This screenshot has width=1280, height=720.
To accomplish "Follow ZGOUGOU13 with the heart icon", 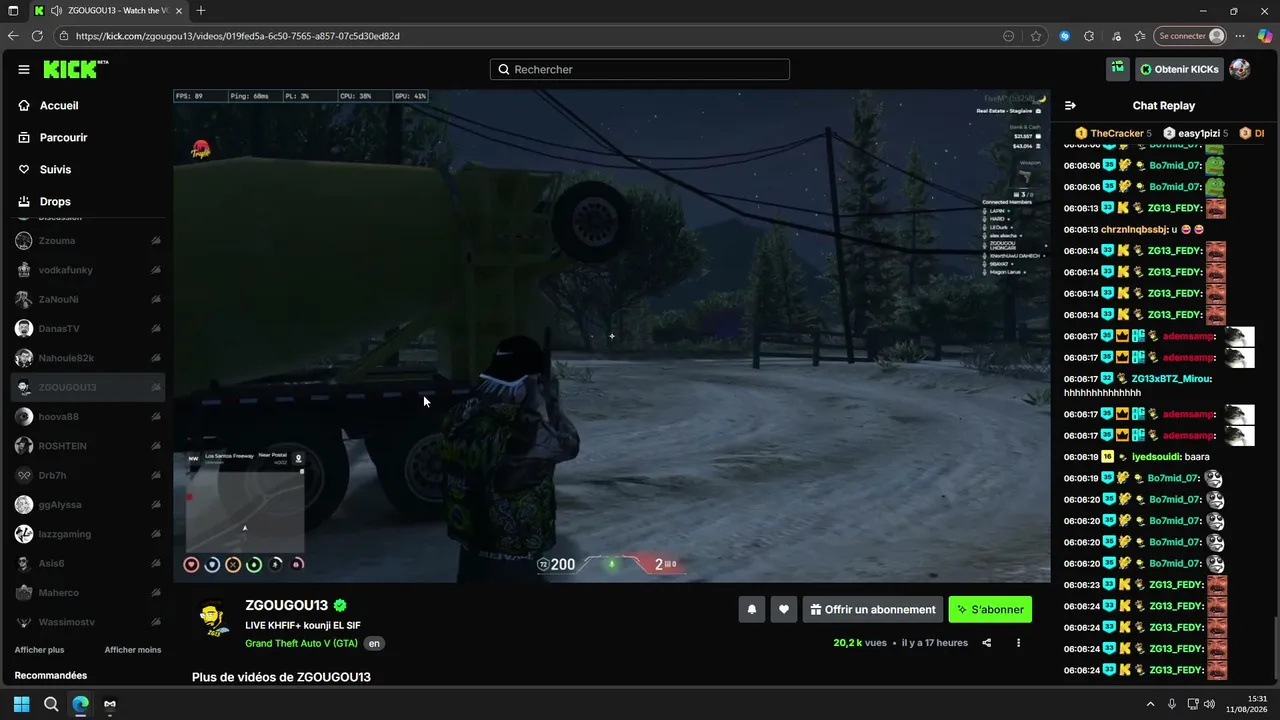I will click(784, 609).
